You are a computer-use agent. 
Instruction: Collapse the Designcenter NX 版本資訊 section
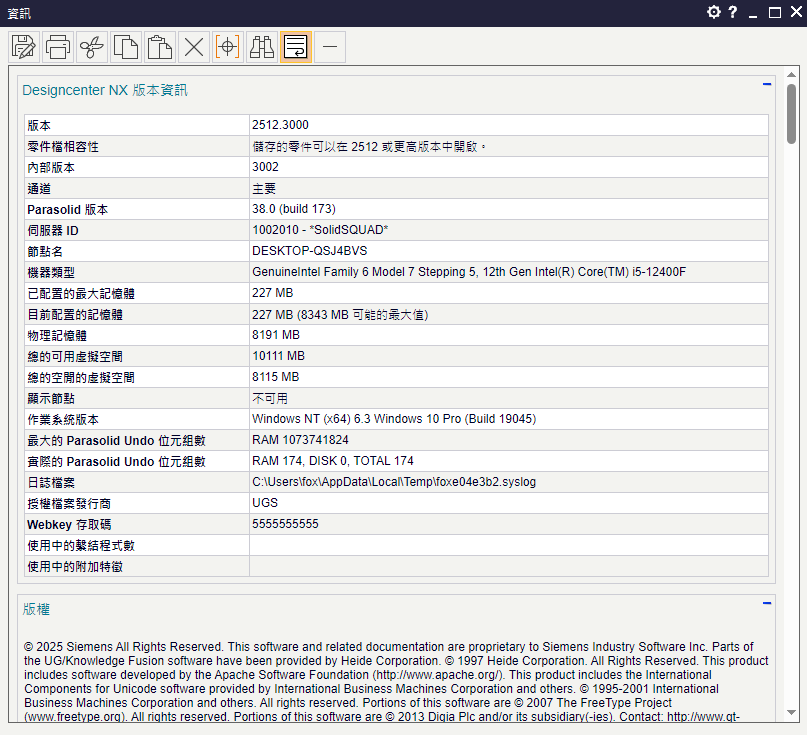[767, 85]
